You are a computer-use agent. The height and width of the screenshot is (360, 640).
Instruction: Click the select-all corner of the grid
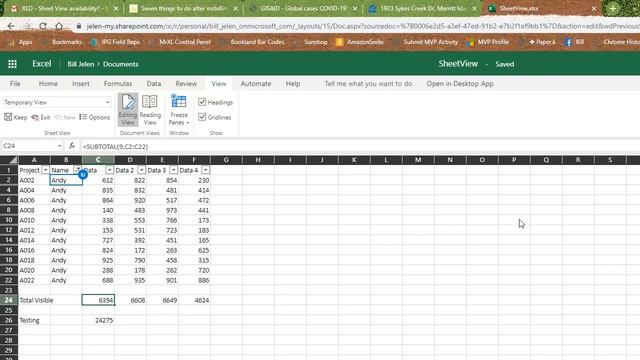(x=9, y=160)
